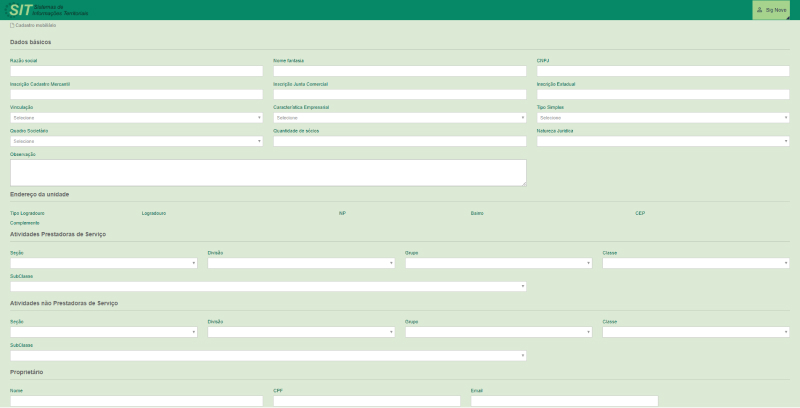Click the Quantidade de sócios field
This screenshot has height=408, width=800.
399,141
